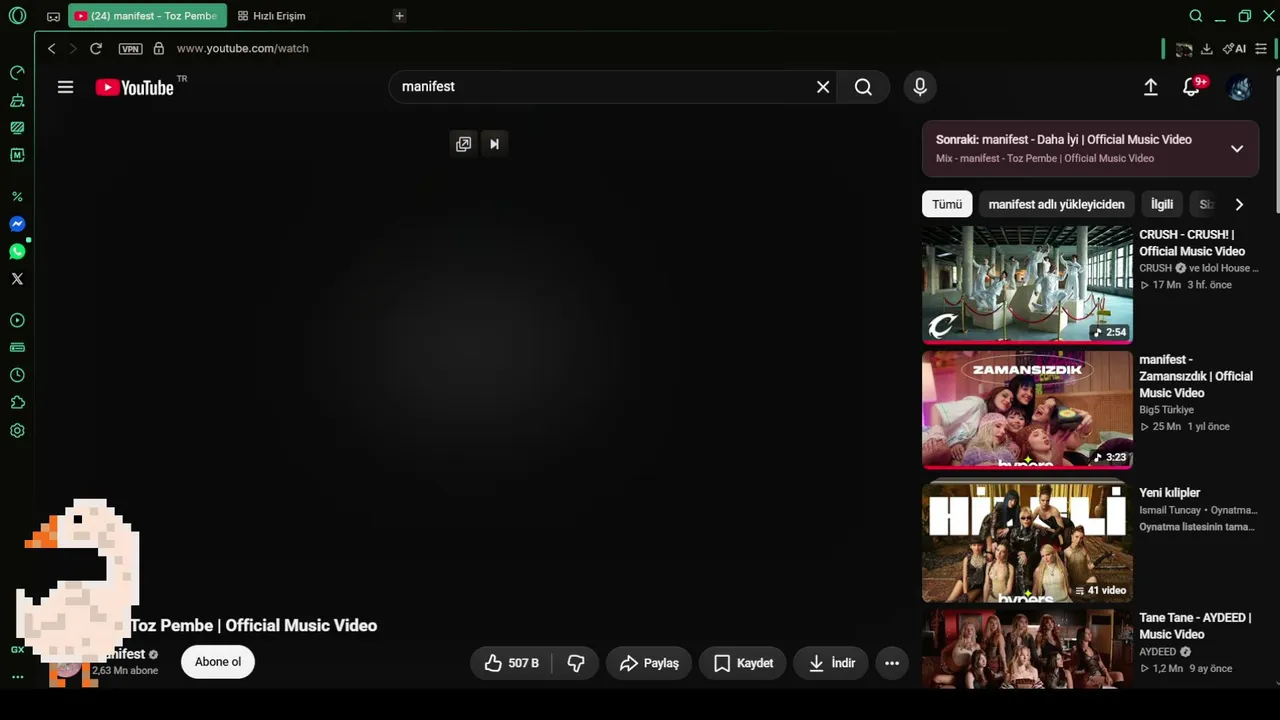Open a new browser tab
This screenshot has height=720, width=1280.
click(399, 16)
